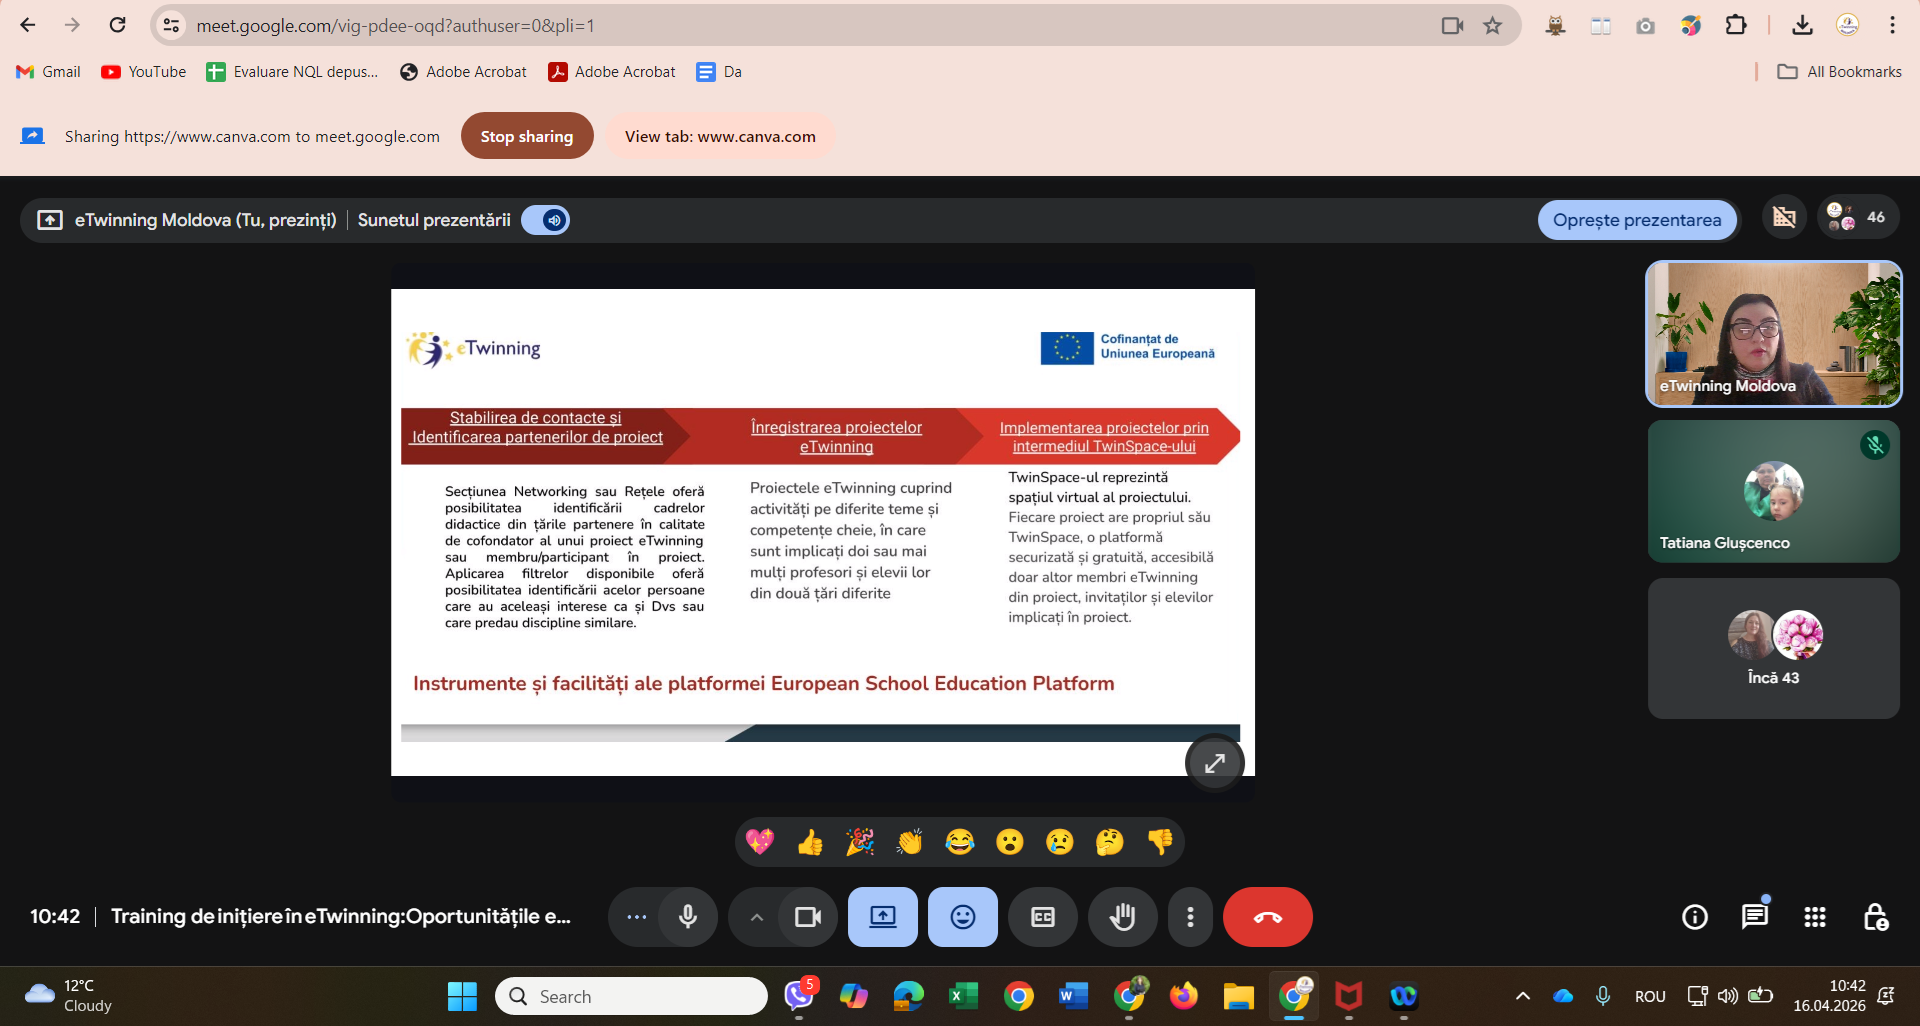This screenshot has width=1920, height=1026.
Task: Toggle the Sunetul prezentării switch
Action: 546,220
